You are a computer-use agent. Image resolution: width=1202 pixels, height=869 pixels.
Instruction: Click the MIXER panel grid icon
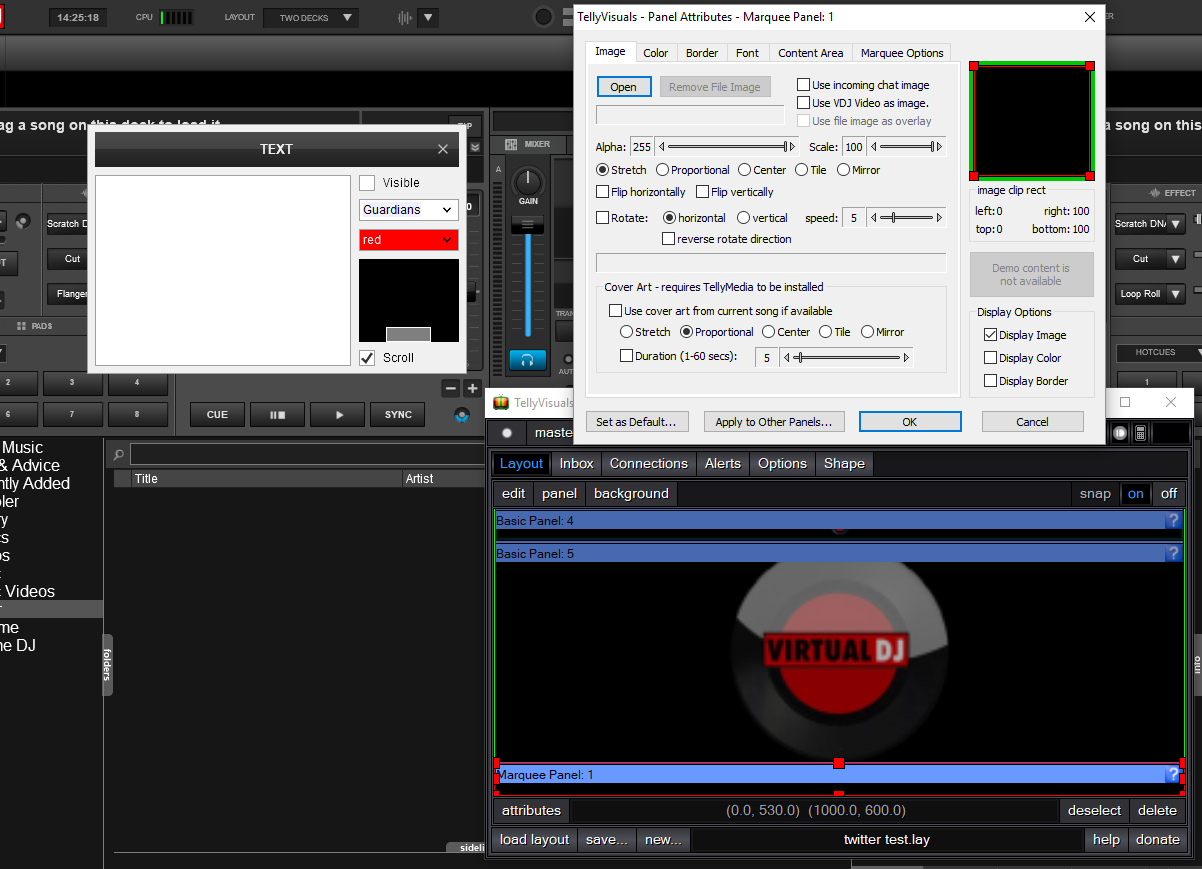point(511,145)
